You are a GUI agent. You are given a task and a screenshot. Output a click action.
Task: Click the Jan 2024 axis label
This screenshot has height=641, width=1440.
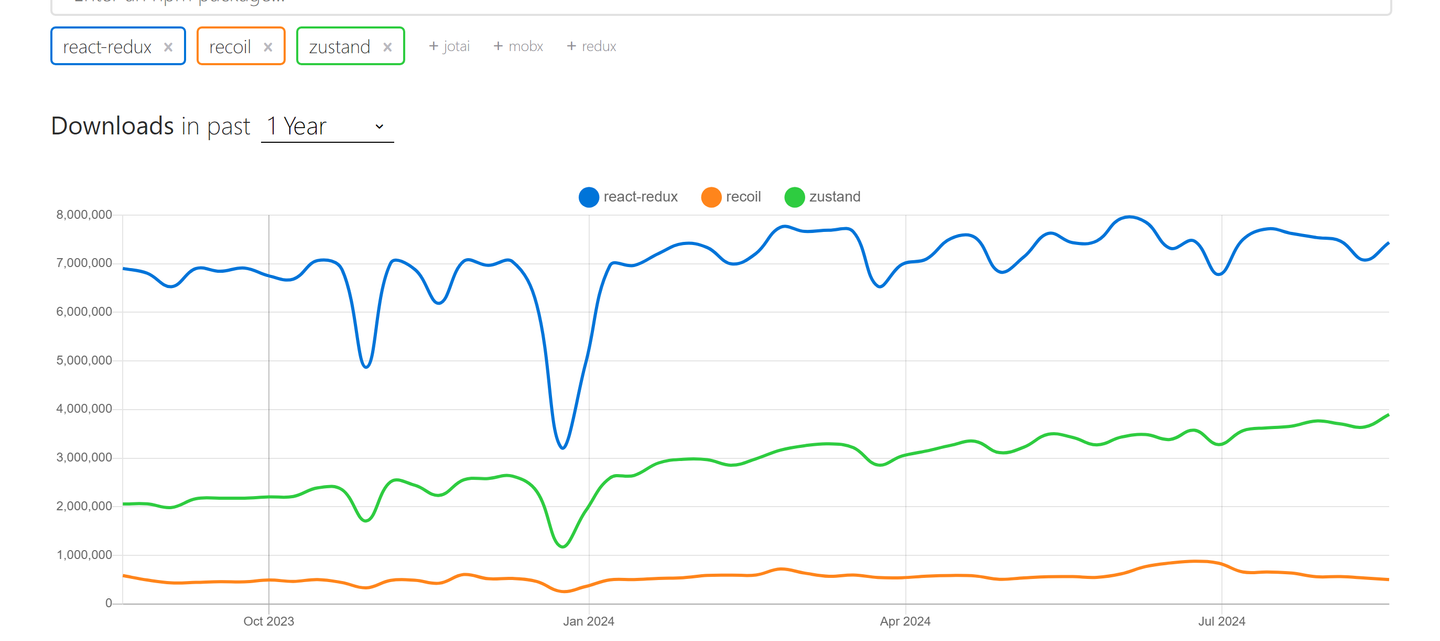[x=589, y=621]
